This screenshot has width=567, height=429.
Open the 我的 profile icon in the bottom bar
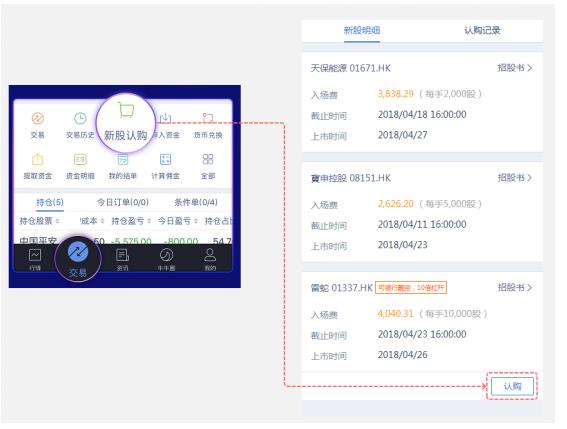pyautogui.click(x=210, y=255)
